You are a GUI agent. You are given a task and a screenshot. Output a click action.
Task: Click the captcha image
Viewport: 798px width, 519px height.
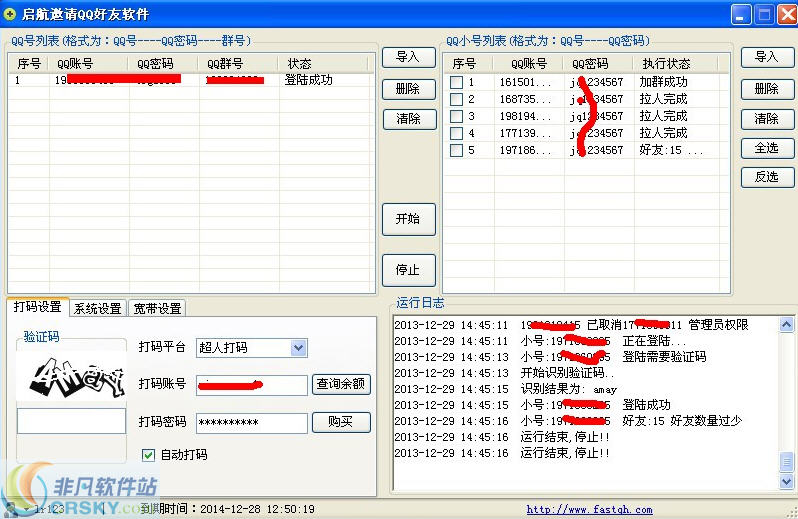click(x=72, y=377)
